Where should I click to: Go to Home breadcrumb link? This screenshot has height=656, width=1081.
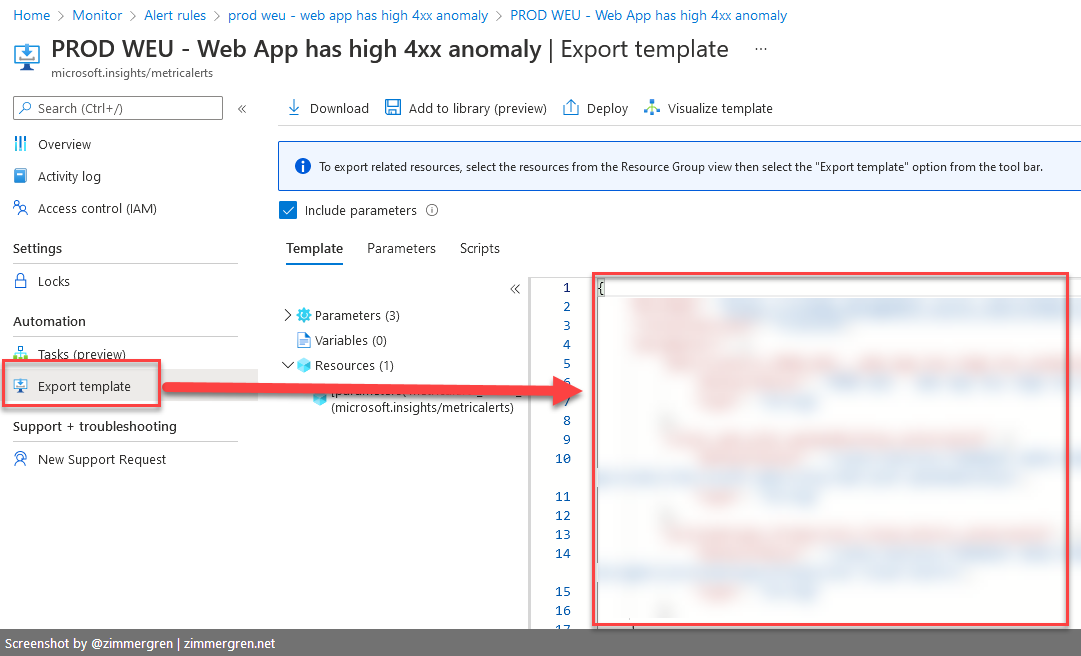[x=32, y=15]
